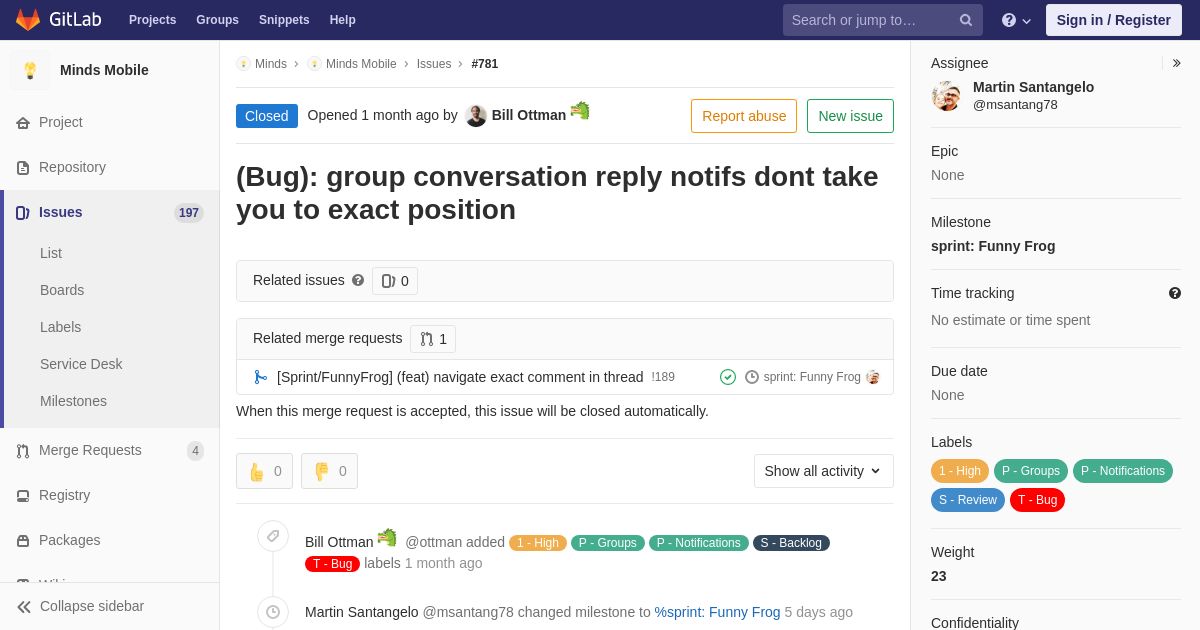
Task: Open Service Desk submenu item
Action: click(81, 364)
